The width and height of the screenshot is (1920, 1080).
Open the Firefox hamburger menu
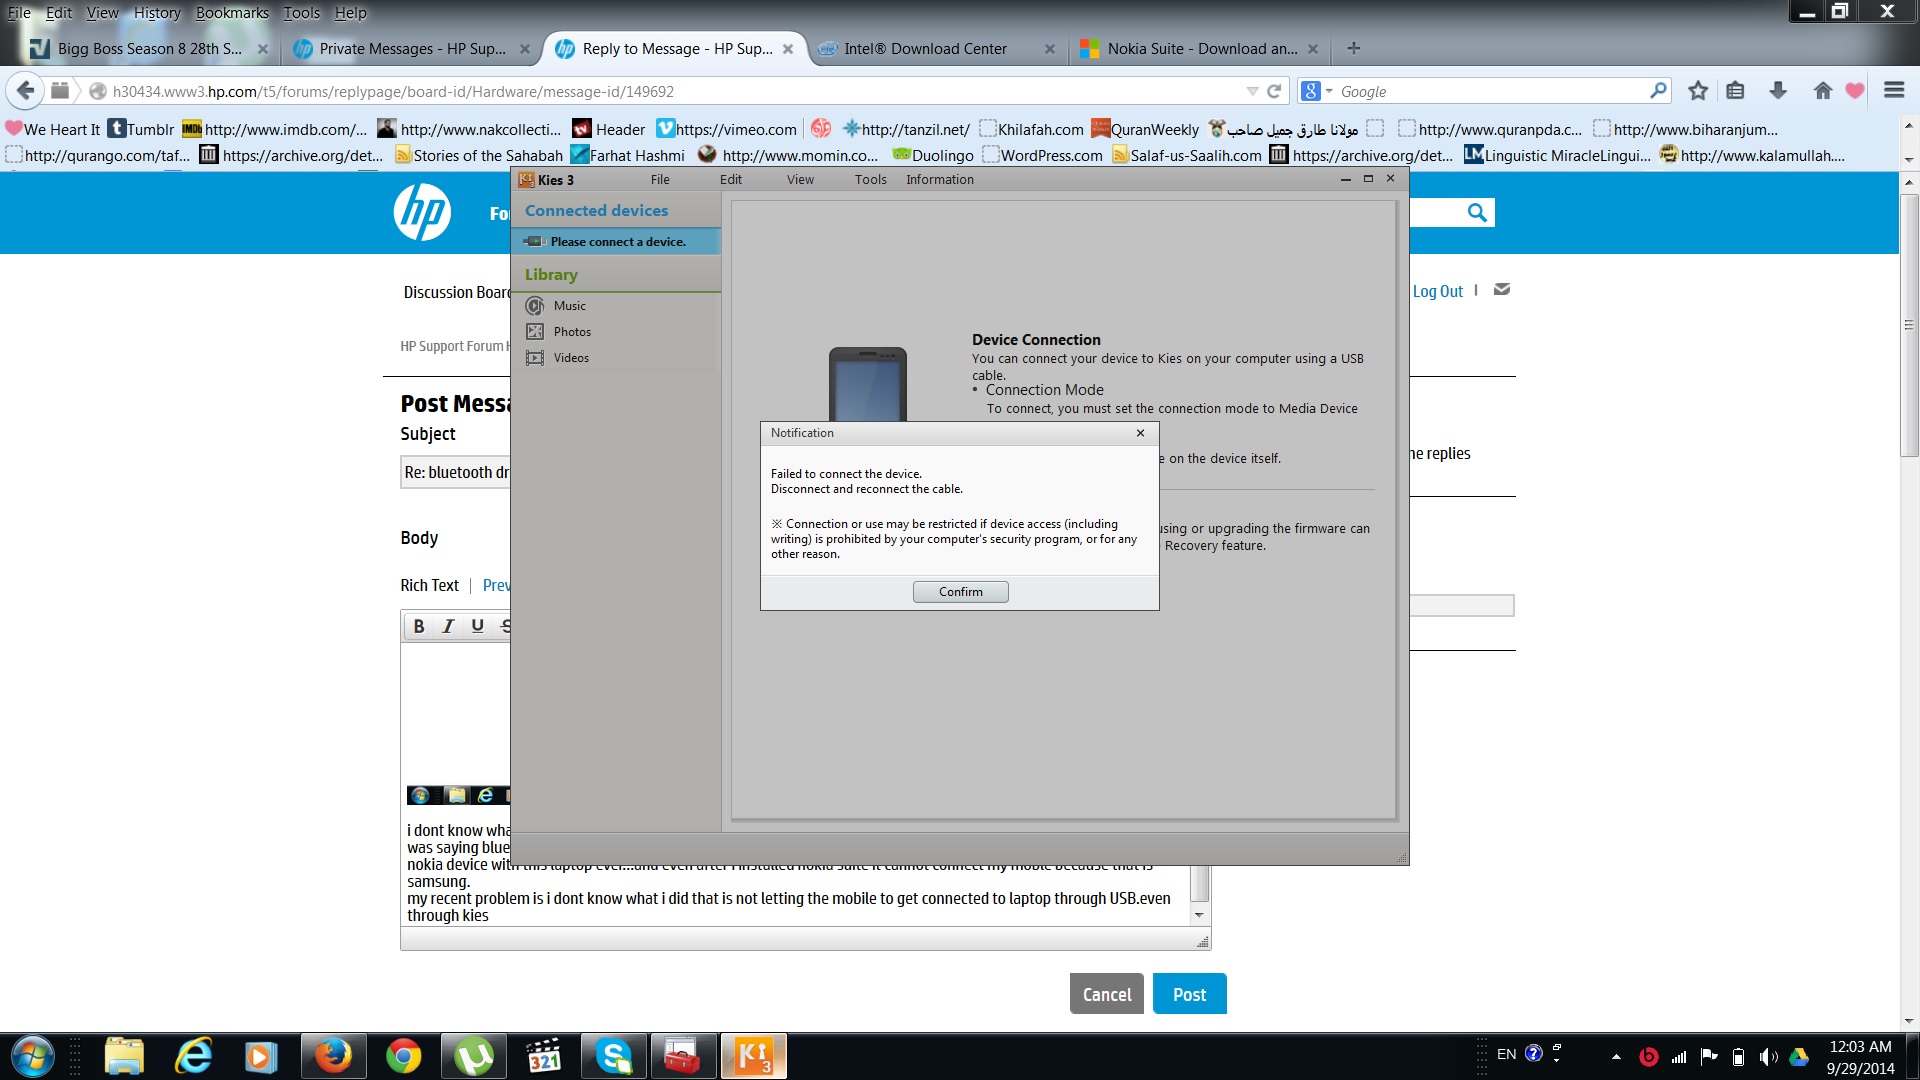(x=1894, y=91)
